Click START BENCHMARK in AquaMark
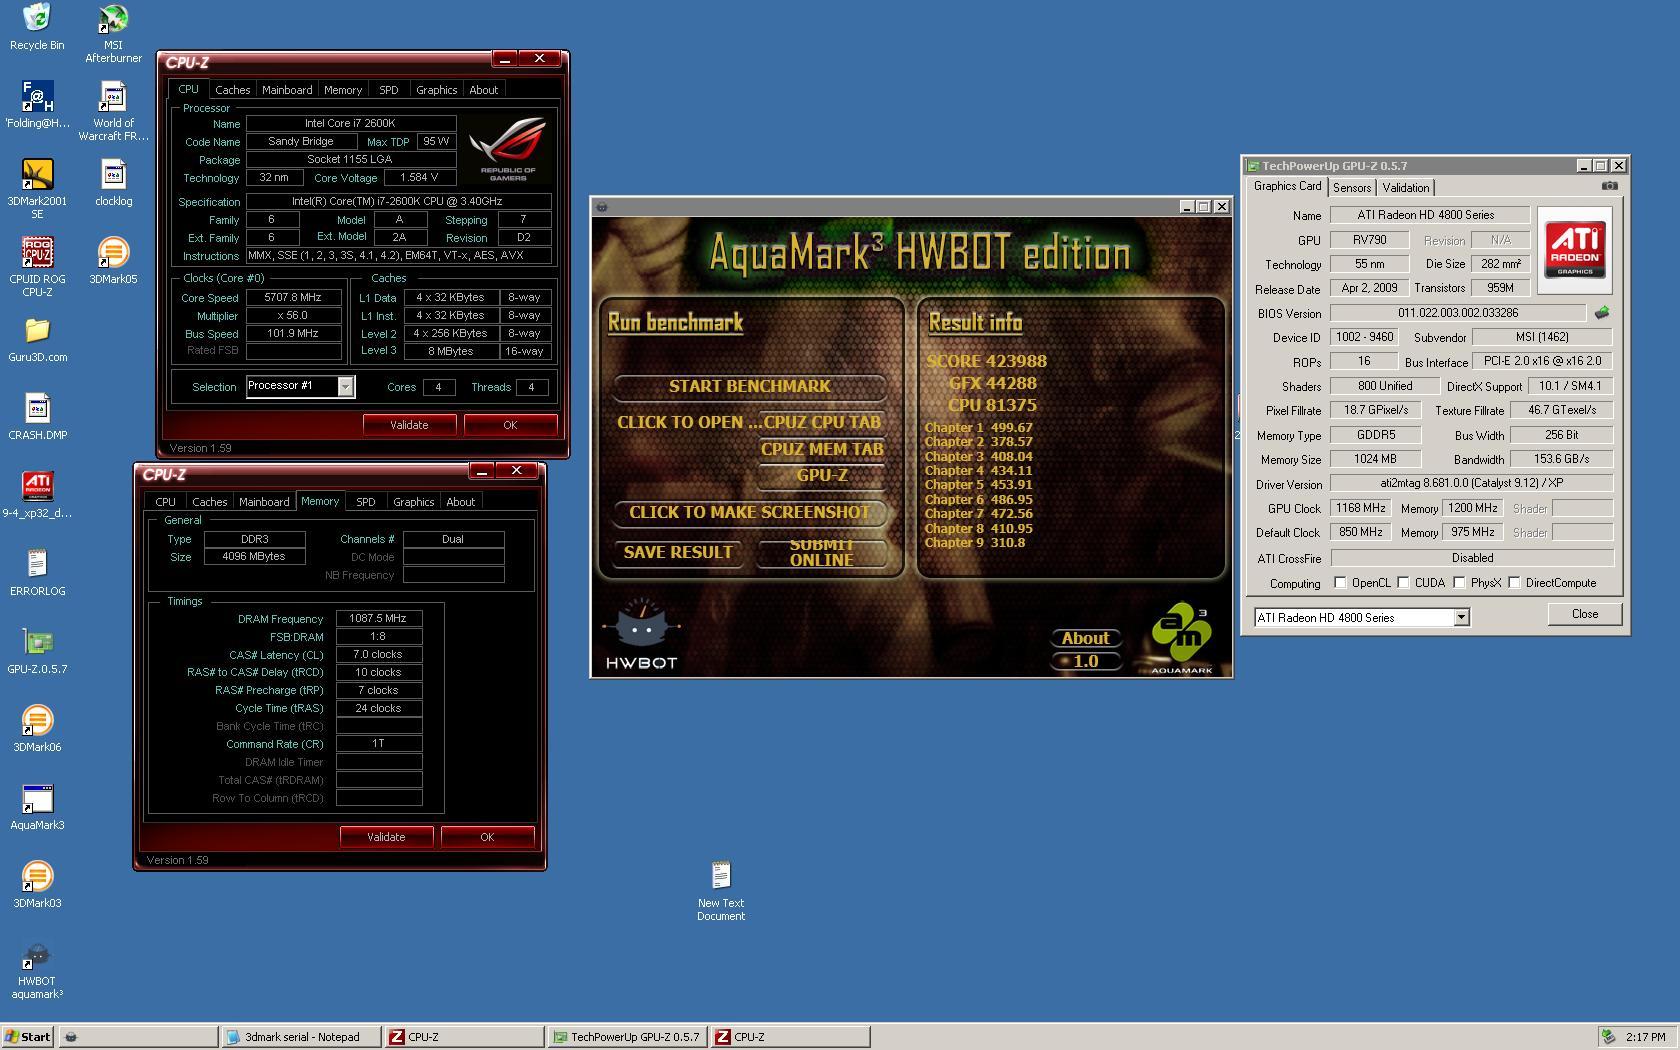Viewport: 1680px width, 1050px height. click(749, 386)
